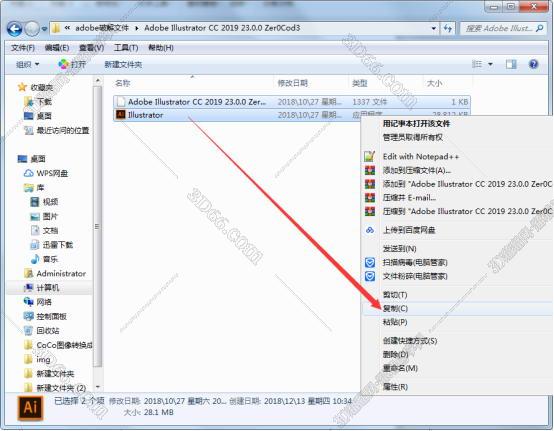Click the Back navigation arrow button
Viewport: 554px width, 431px height.
[x=15, y=29]
